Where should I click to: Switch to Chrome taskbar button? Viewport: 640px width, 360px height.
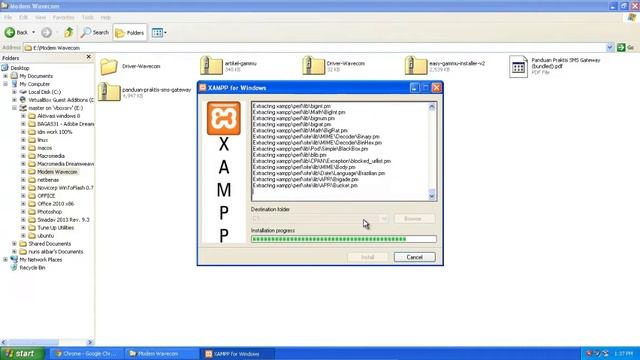coord(86,354)
